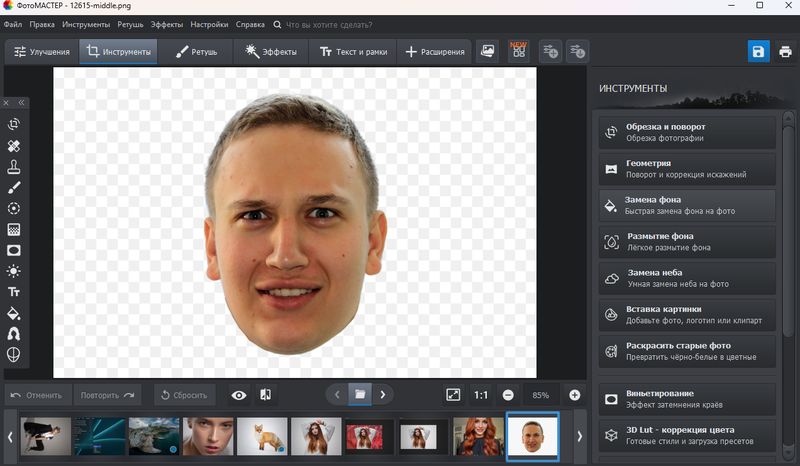Select the adjustment brush tool
The height and width of the screenshot is (466, 800).
[14, 188]
